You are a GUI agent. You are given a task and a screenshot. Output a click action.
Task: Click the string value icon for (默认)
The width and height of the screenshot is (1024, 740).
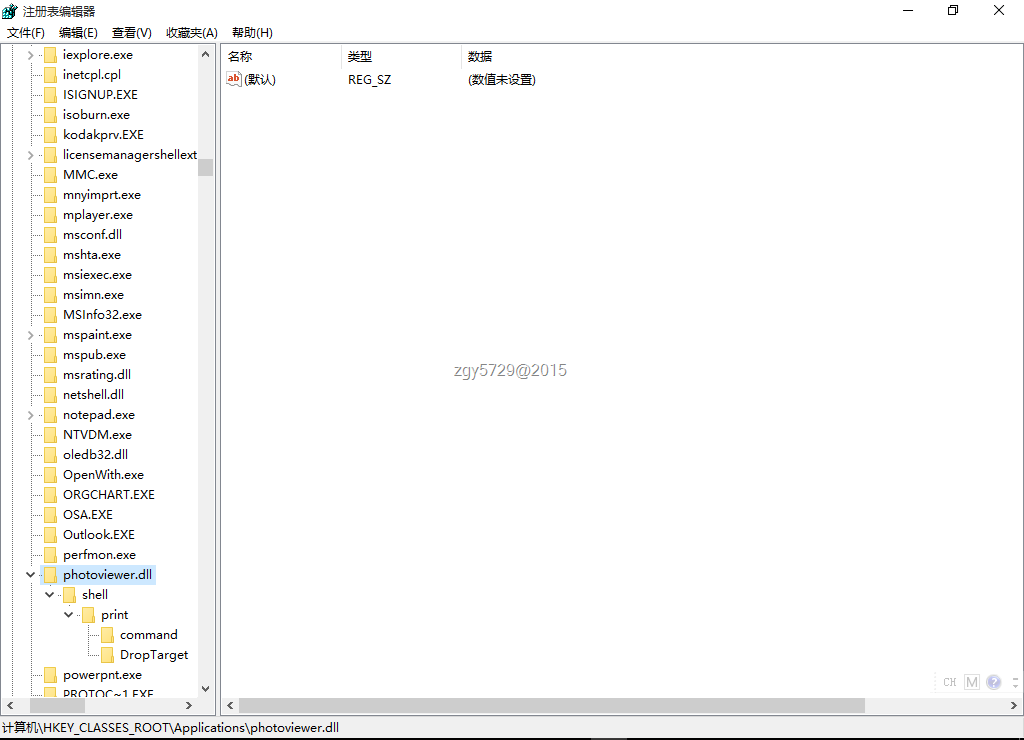[x=234, y=79]
